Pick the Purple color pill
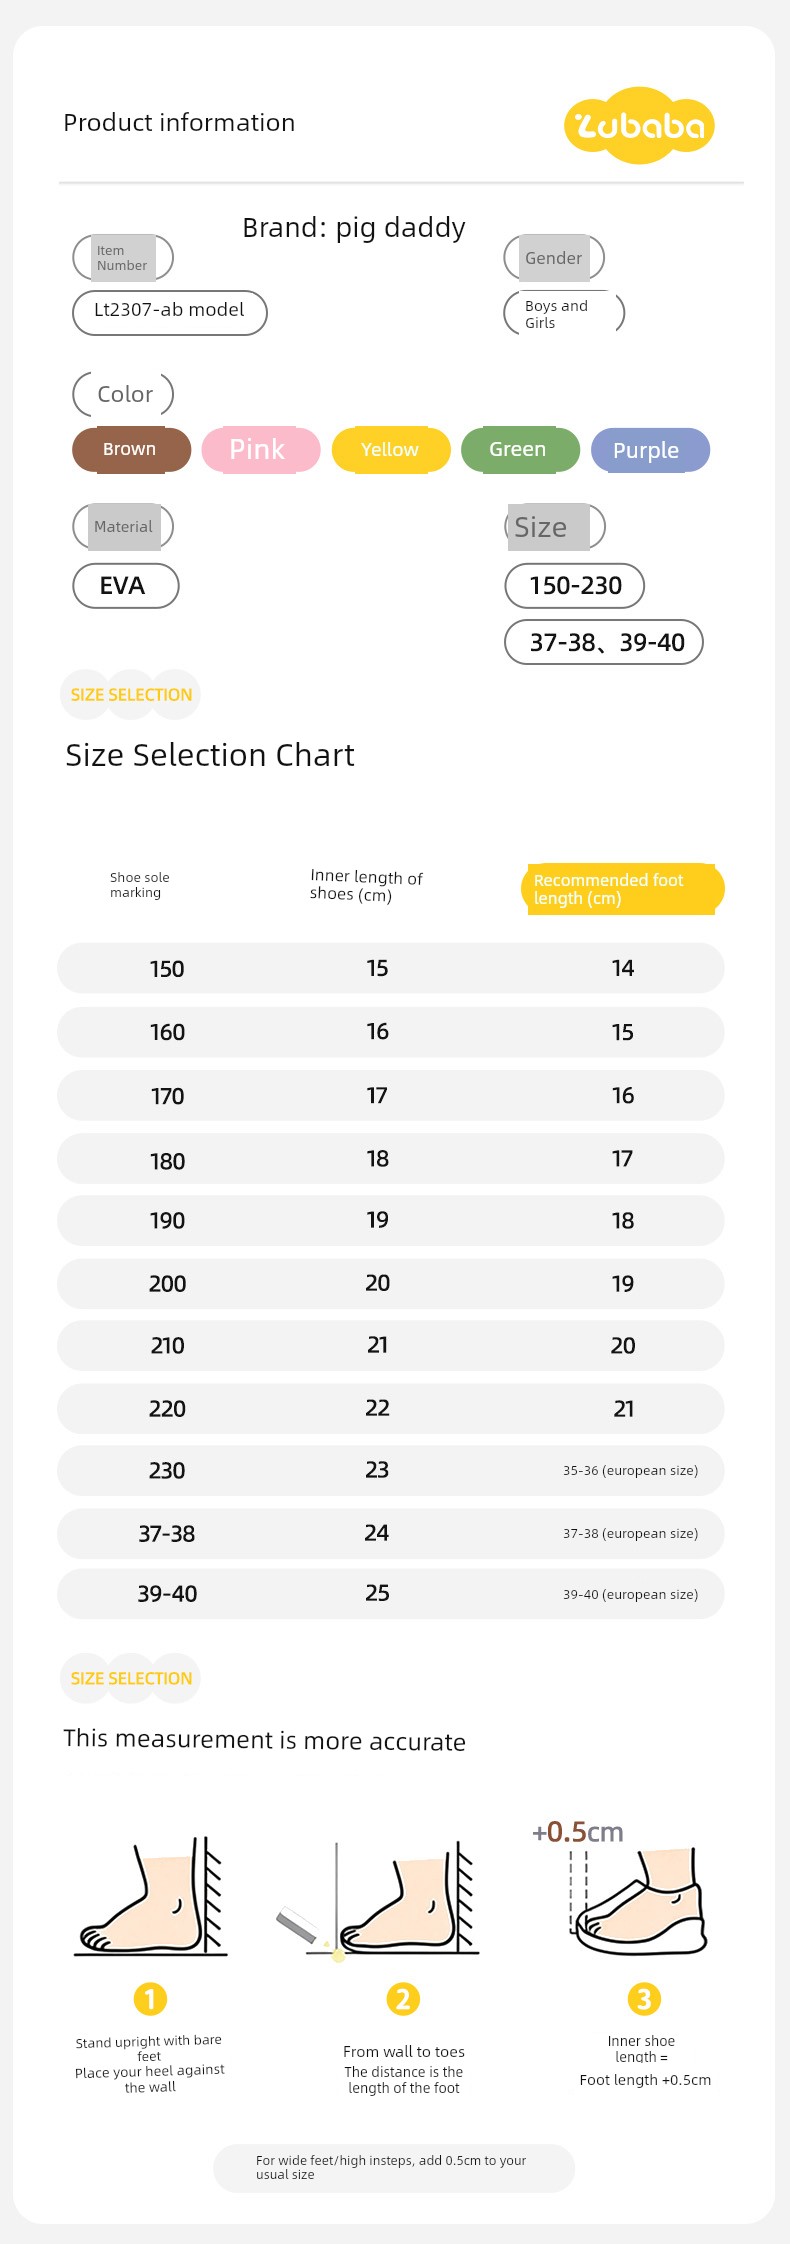 [650, 450]
